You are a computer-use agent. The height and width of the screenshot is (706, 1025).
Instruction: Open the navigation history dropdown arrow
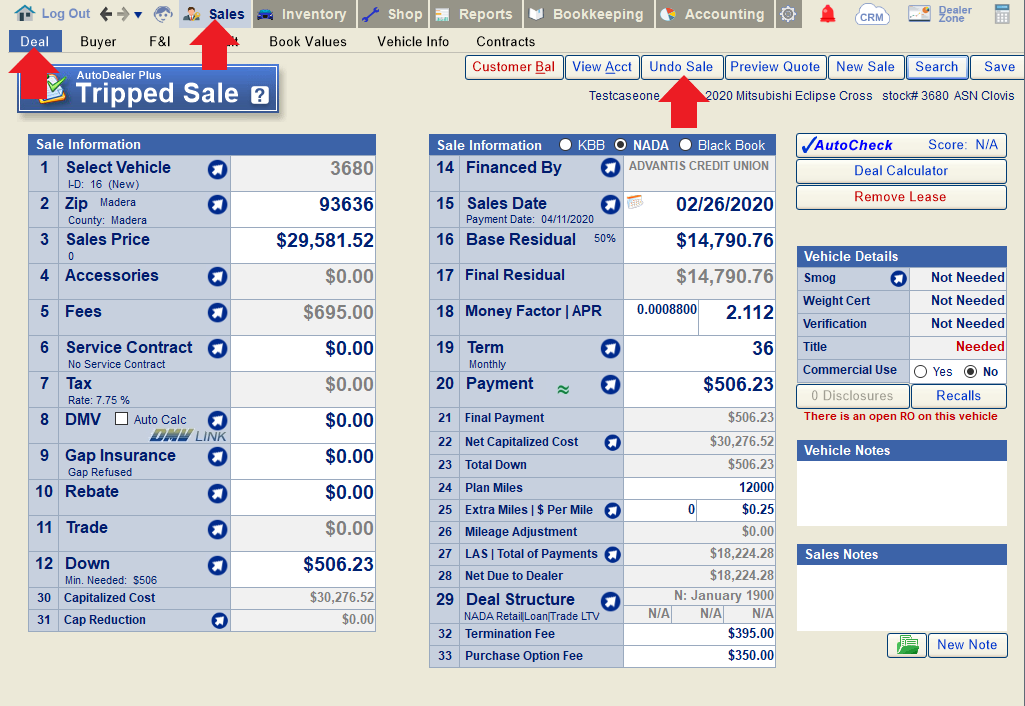[138, 15]
